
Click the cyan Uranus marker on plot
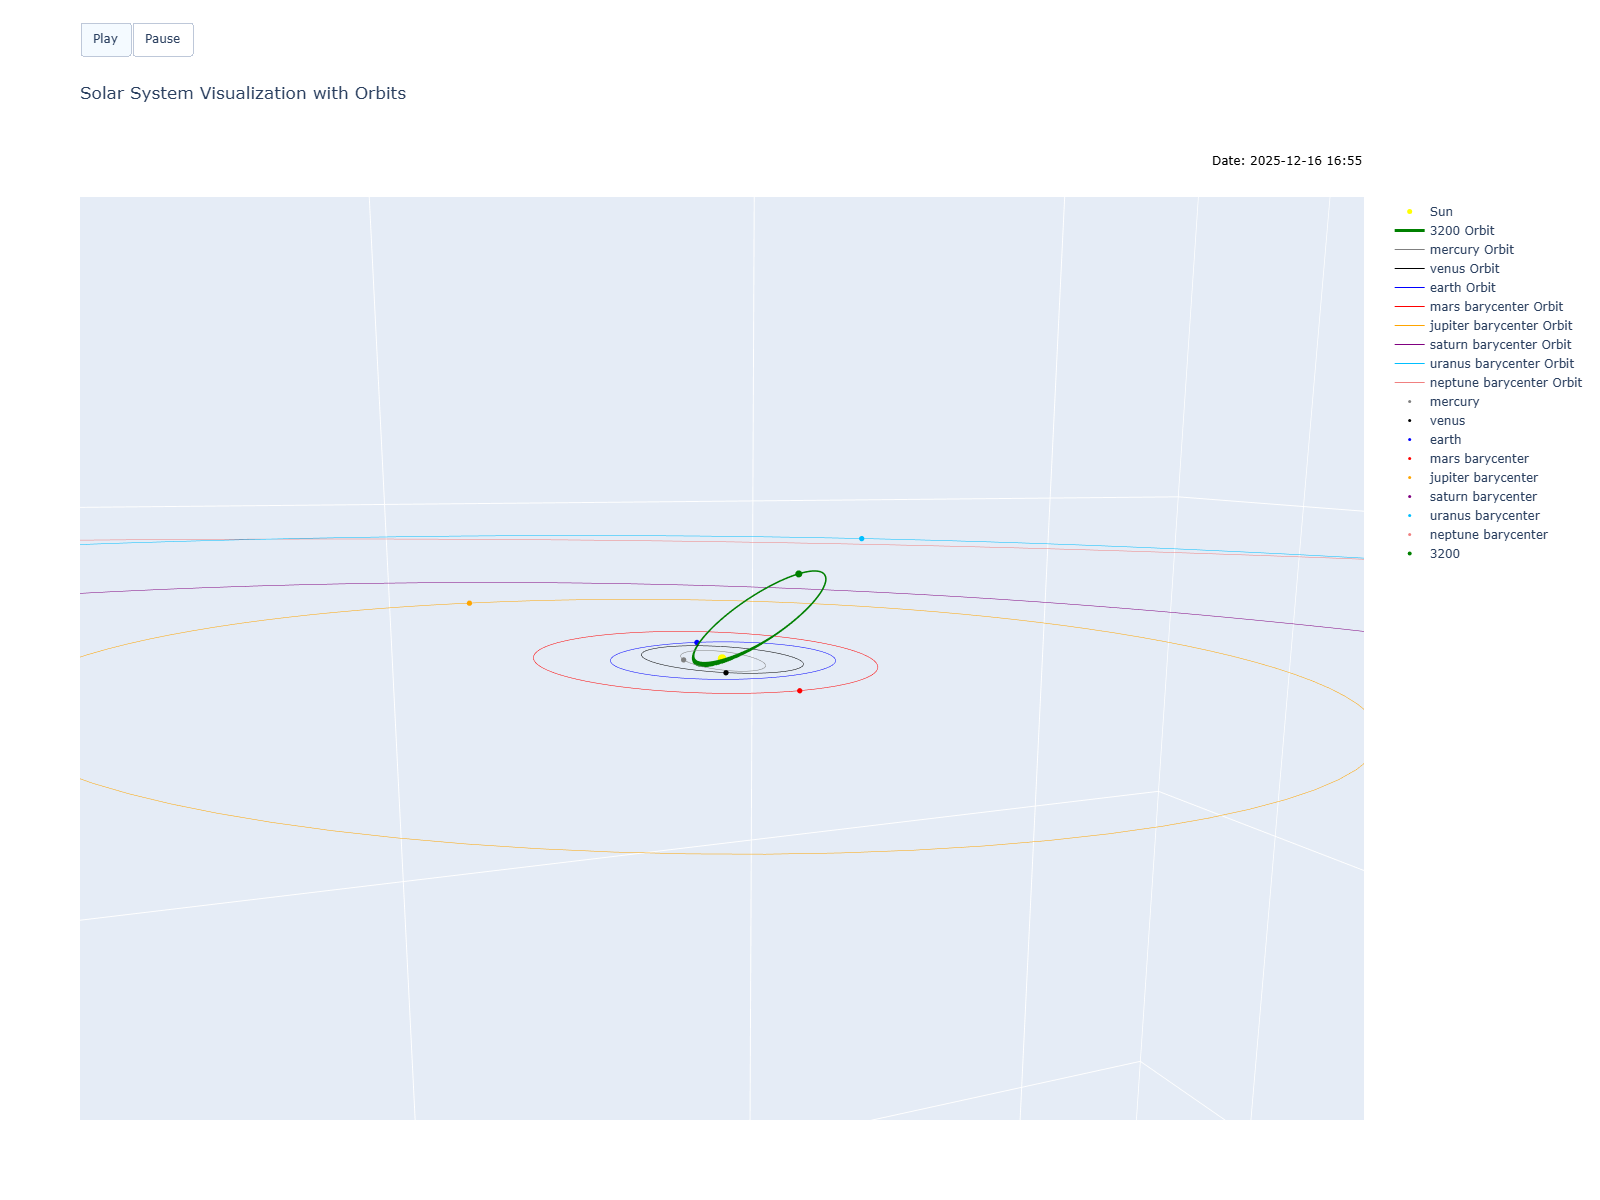click(x=861, y=539)
